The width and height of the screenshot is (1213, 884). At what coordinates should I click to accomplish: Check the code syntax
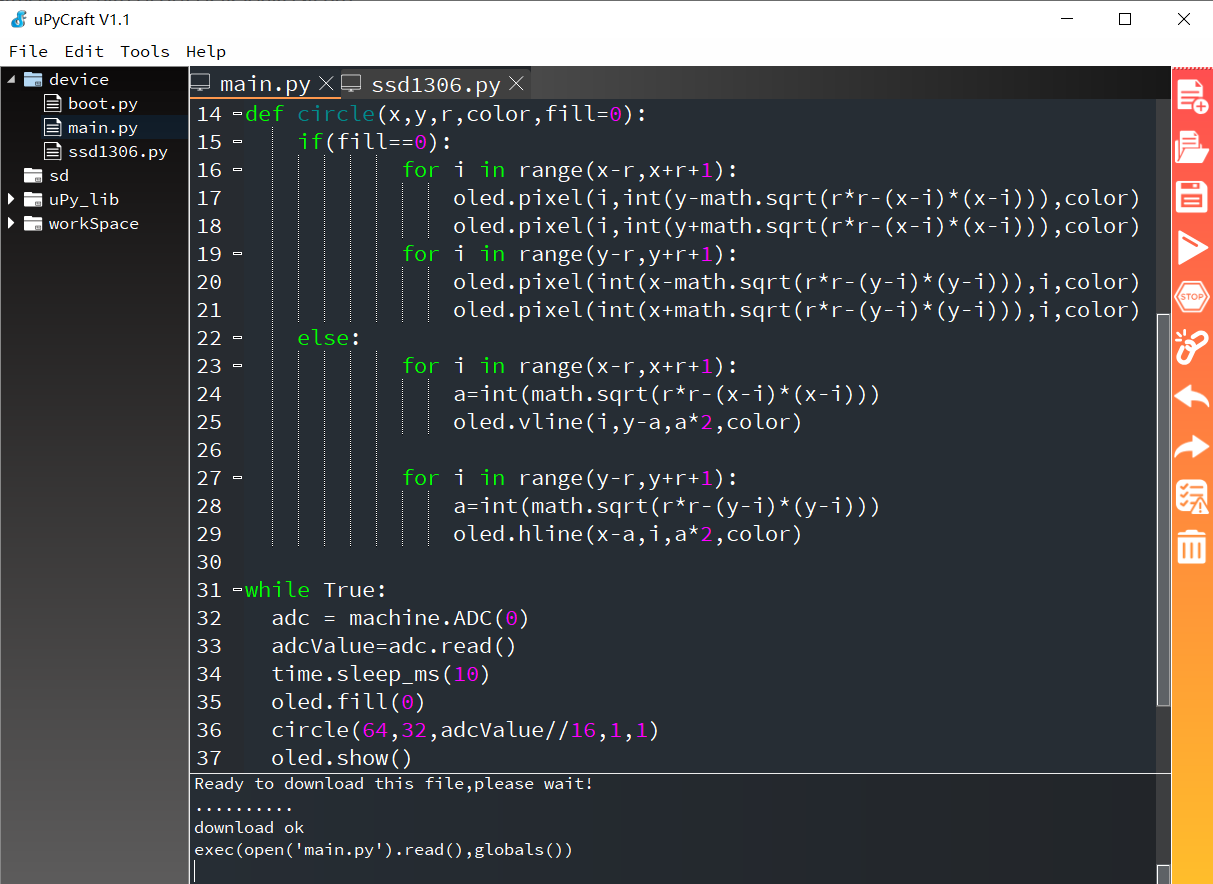[1191, 497]
